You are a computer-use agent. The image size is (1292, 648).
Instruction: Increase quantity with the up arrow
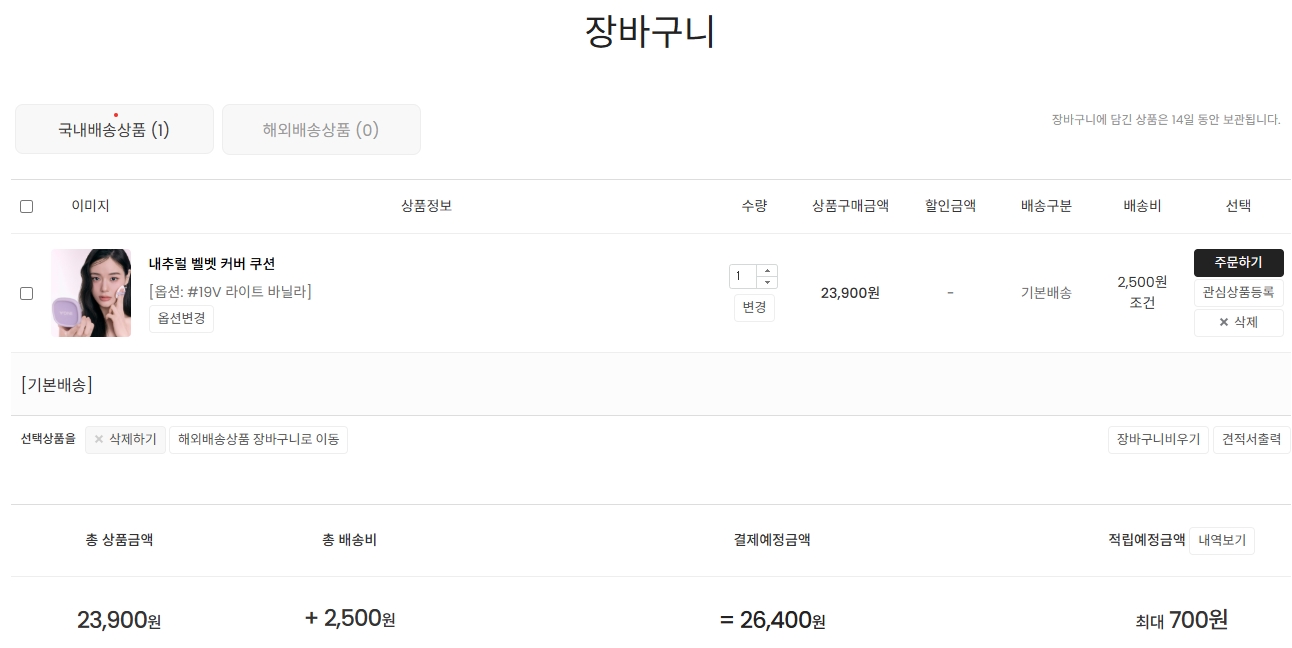(767, 271)
